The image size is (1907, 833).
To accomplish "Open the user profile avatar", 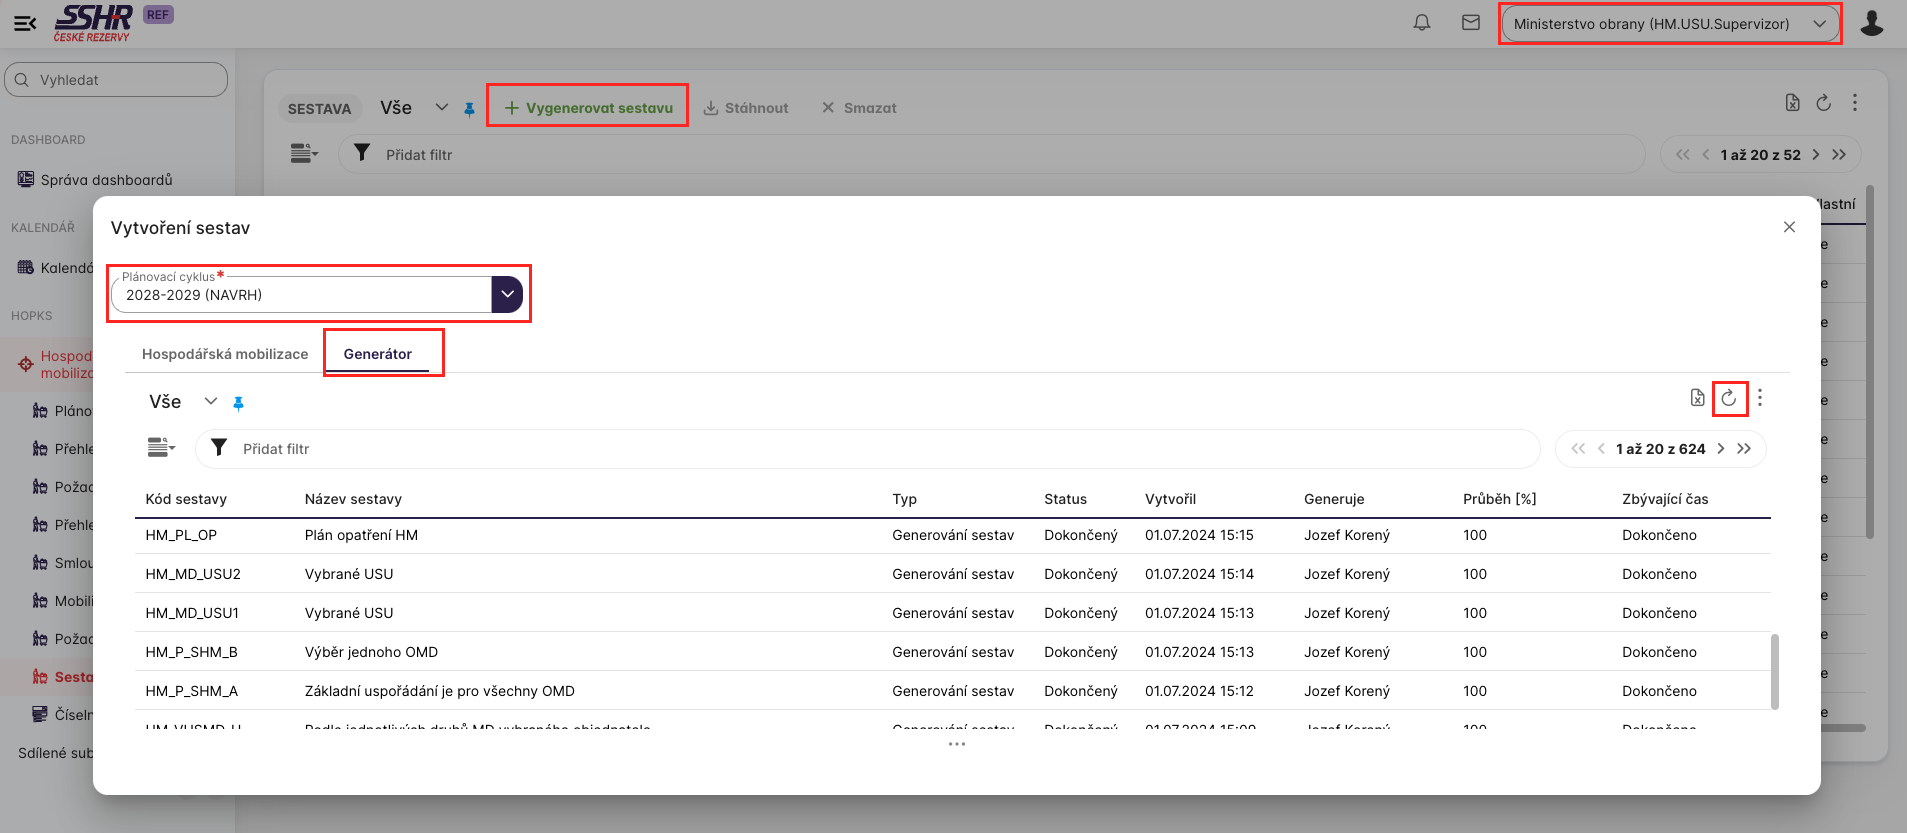I will pyautogui.click(x=1871, y=23).
